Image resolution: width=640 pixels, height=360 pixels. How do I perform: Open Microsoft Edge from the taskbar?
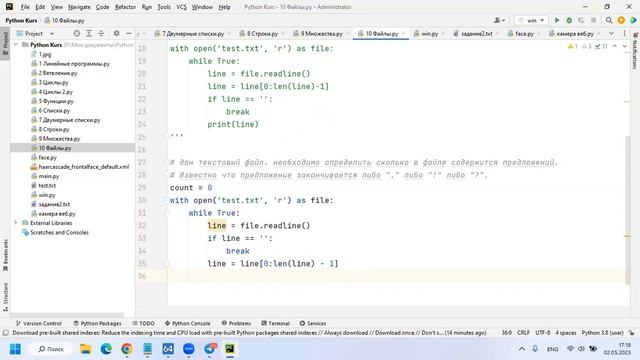106,349
